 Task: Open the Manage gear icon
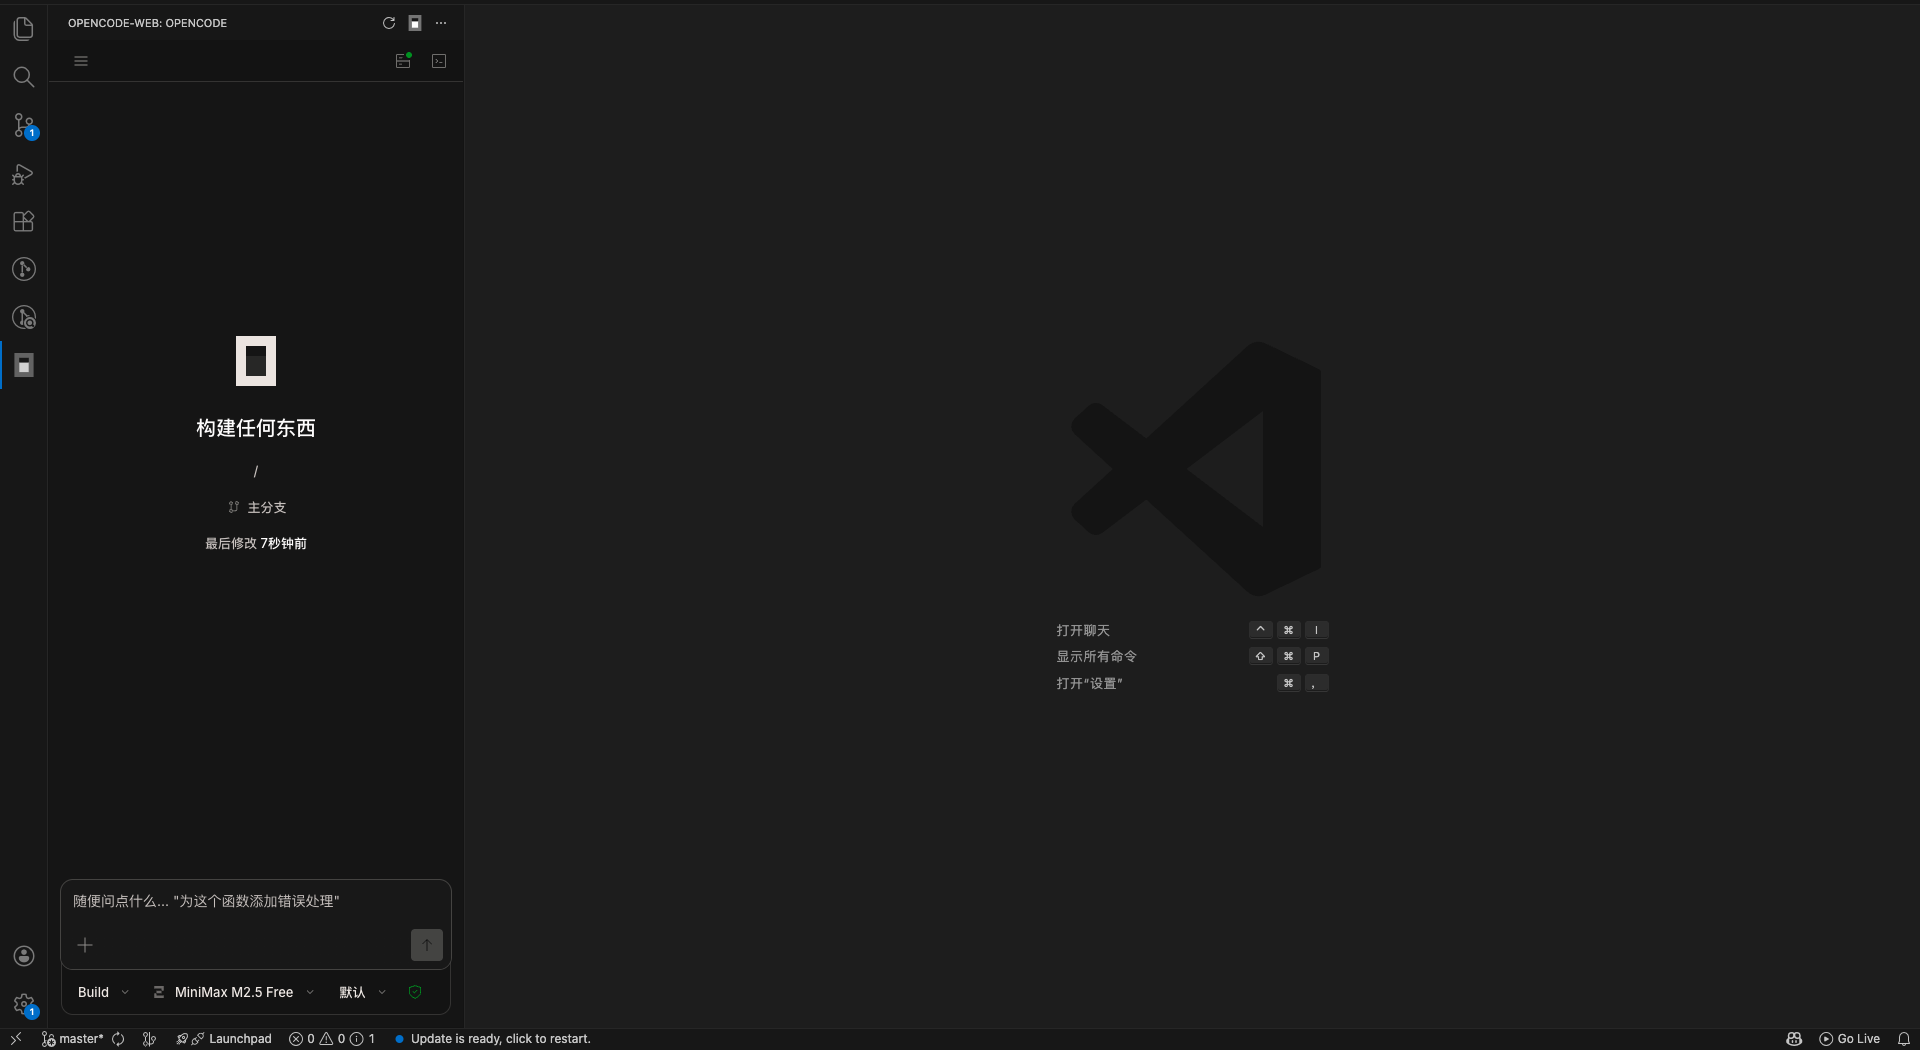coord(24,1004)
